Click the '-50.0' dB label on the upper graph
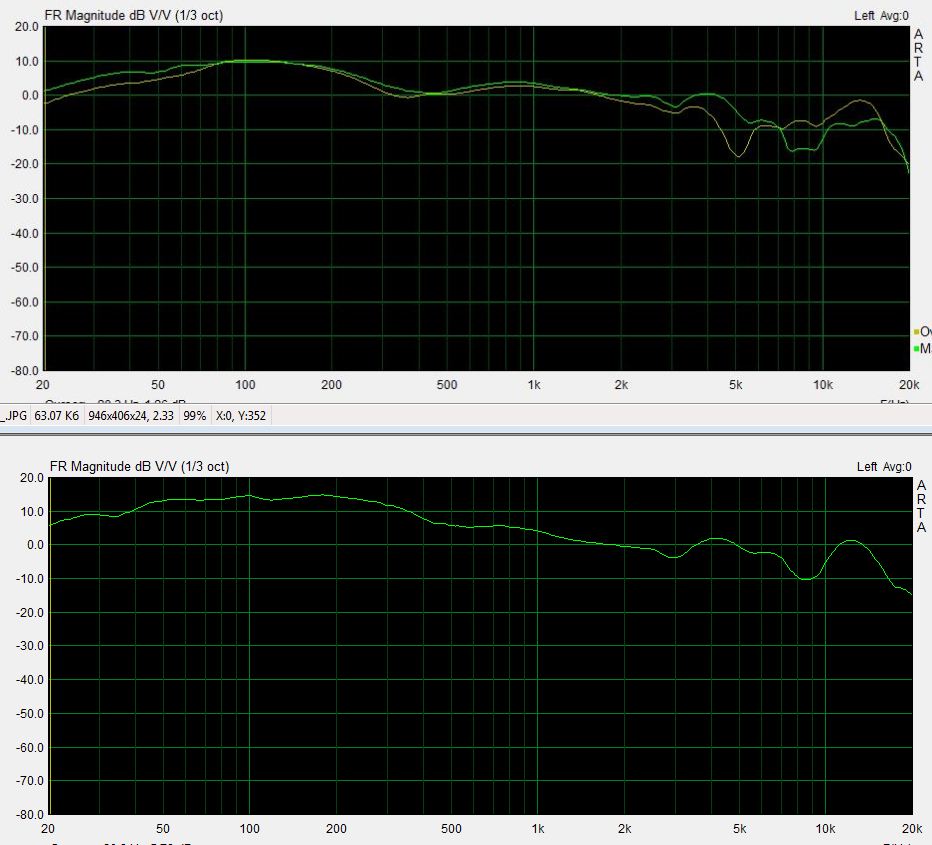This screenshot has height=845, width=932. point(25,267)
